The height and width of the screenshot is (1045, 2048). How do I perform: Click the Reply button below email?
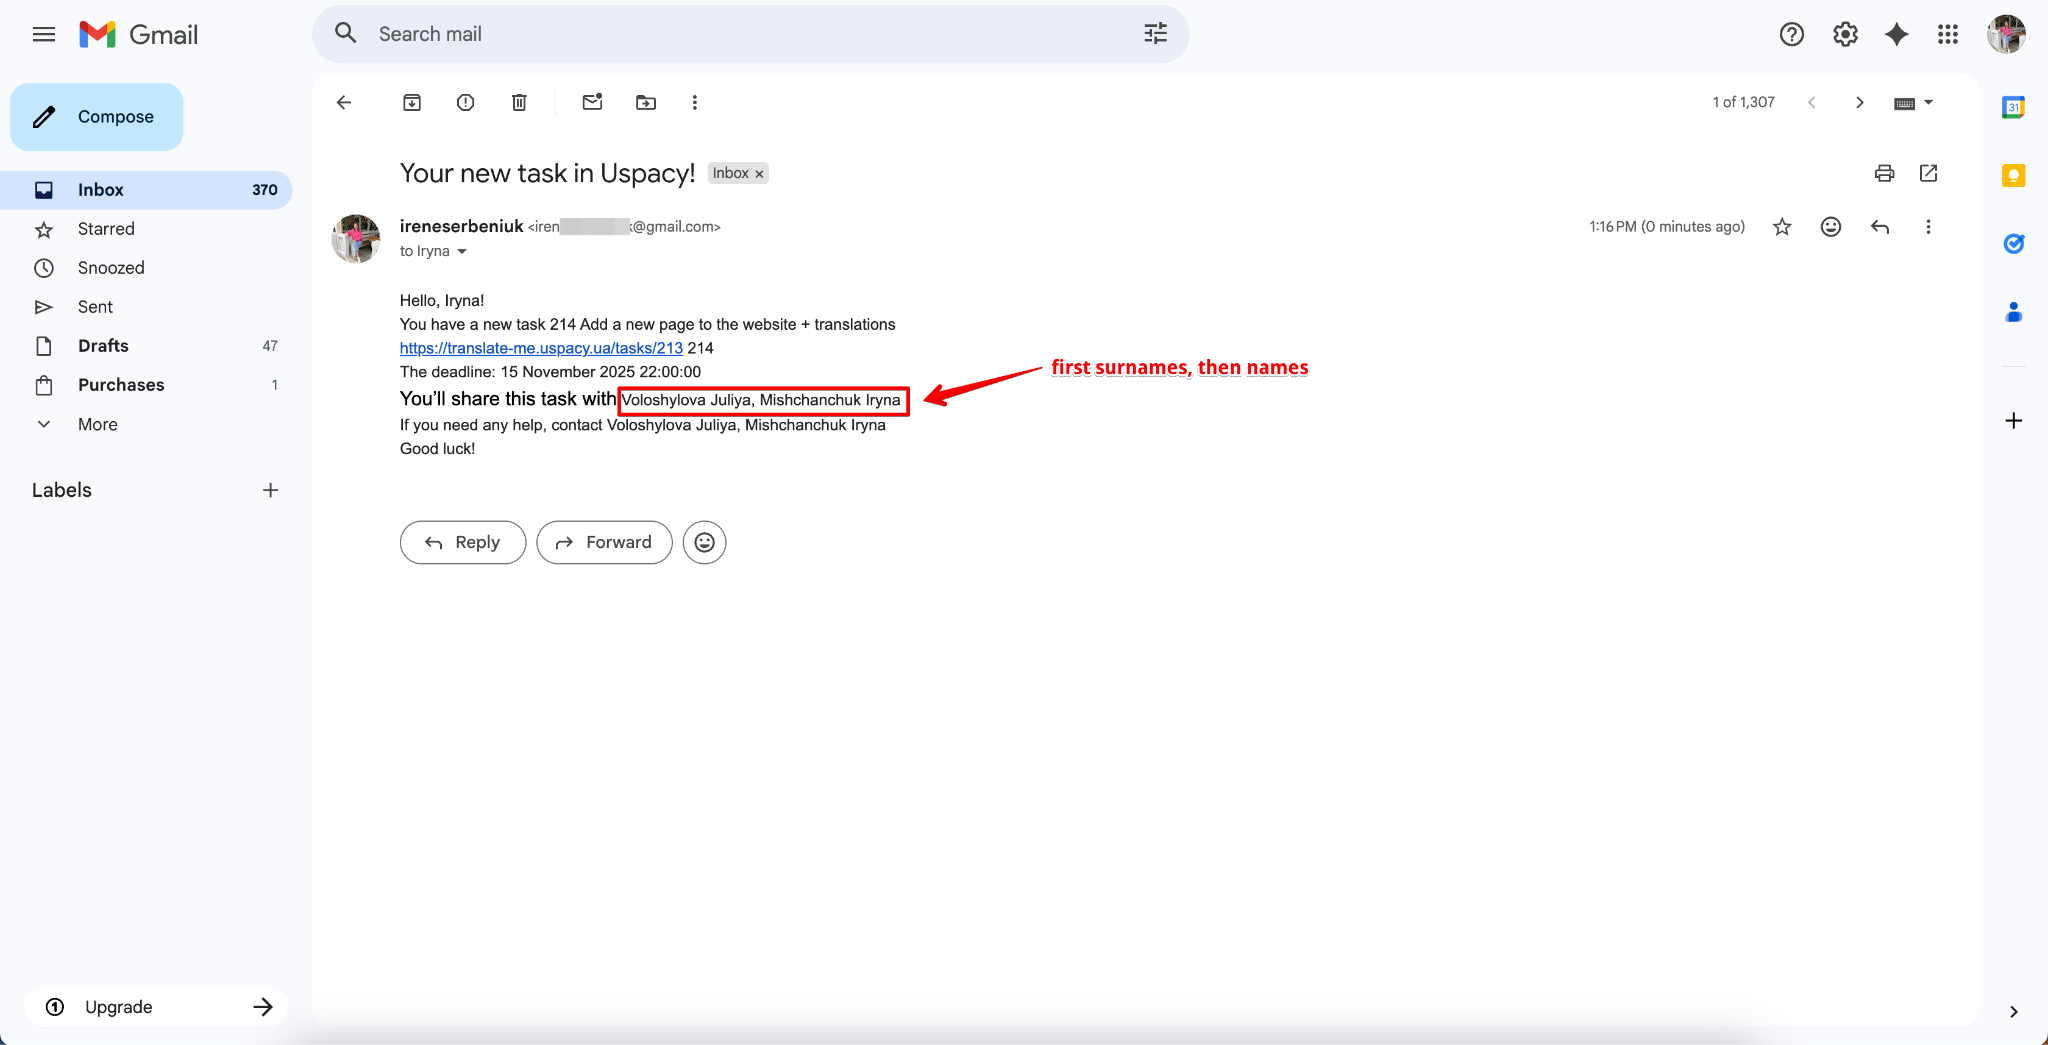463,542
